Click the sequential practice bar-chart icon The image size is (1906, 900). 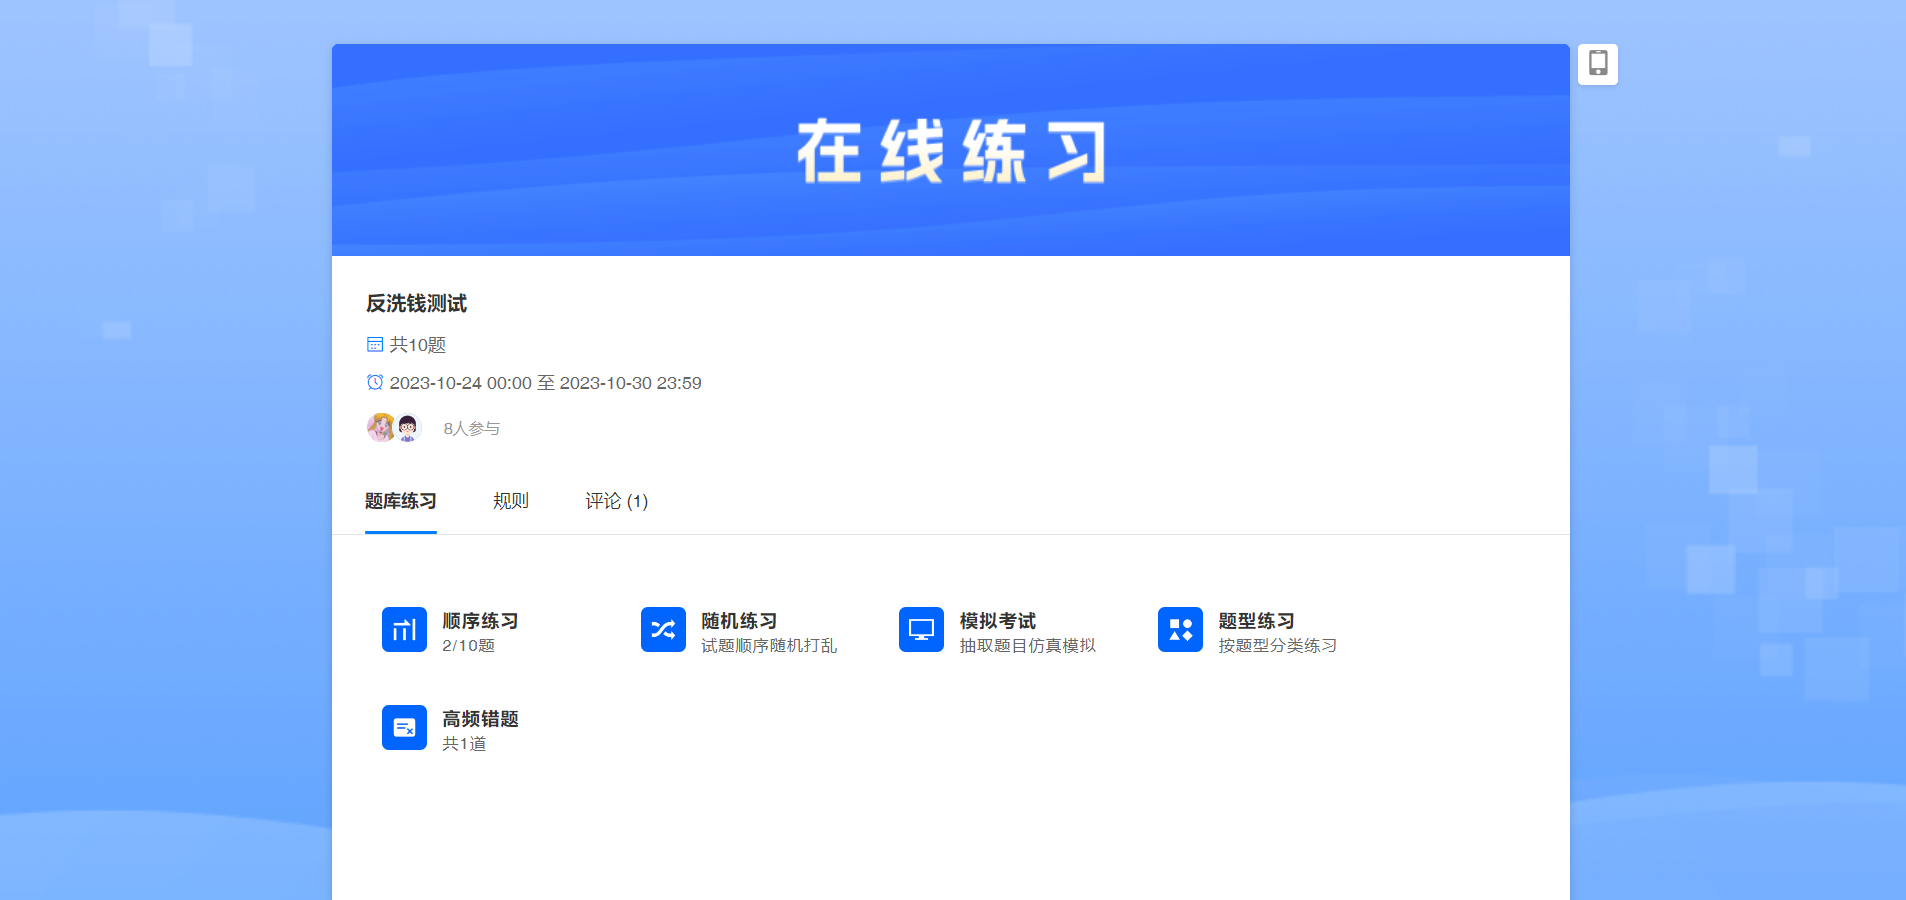404,630
